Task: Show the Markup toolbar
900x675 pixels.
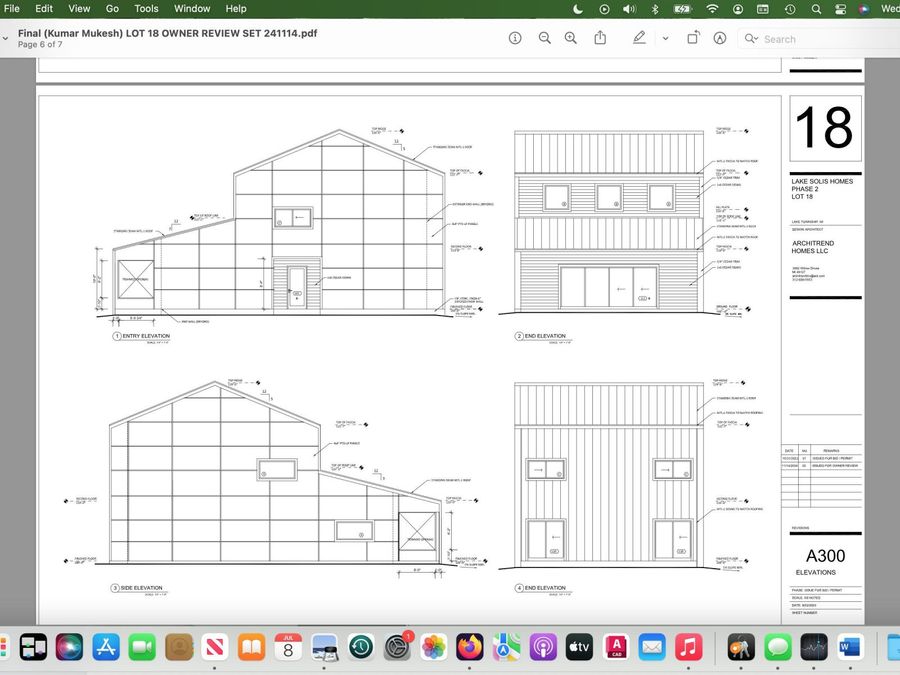Action: click(x=720, y=38)
